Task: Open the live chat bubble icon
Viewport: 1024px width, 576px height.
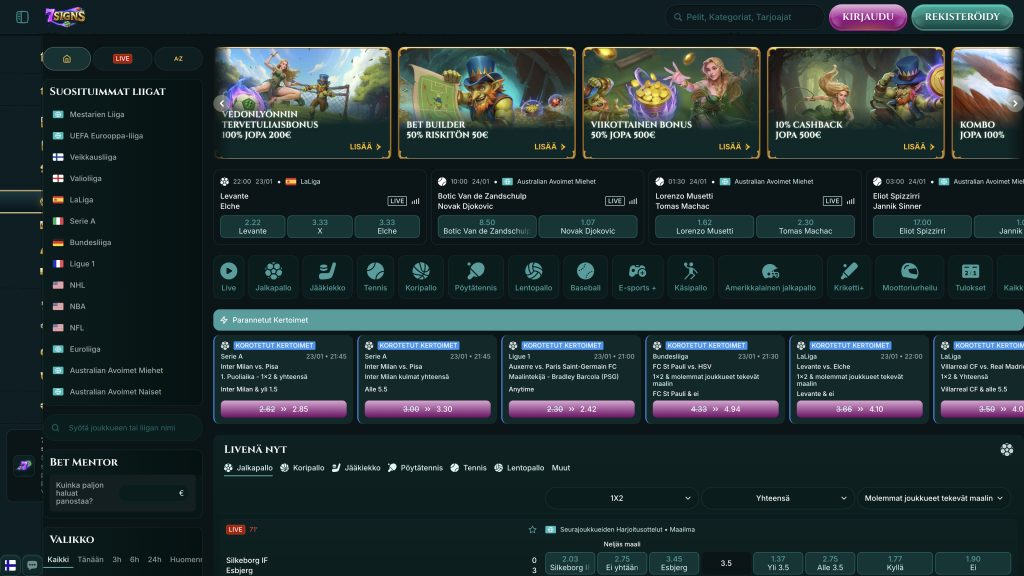Action: [x=32, y=565]
